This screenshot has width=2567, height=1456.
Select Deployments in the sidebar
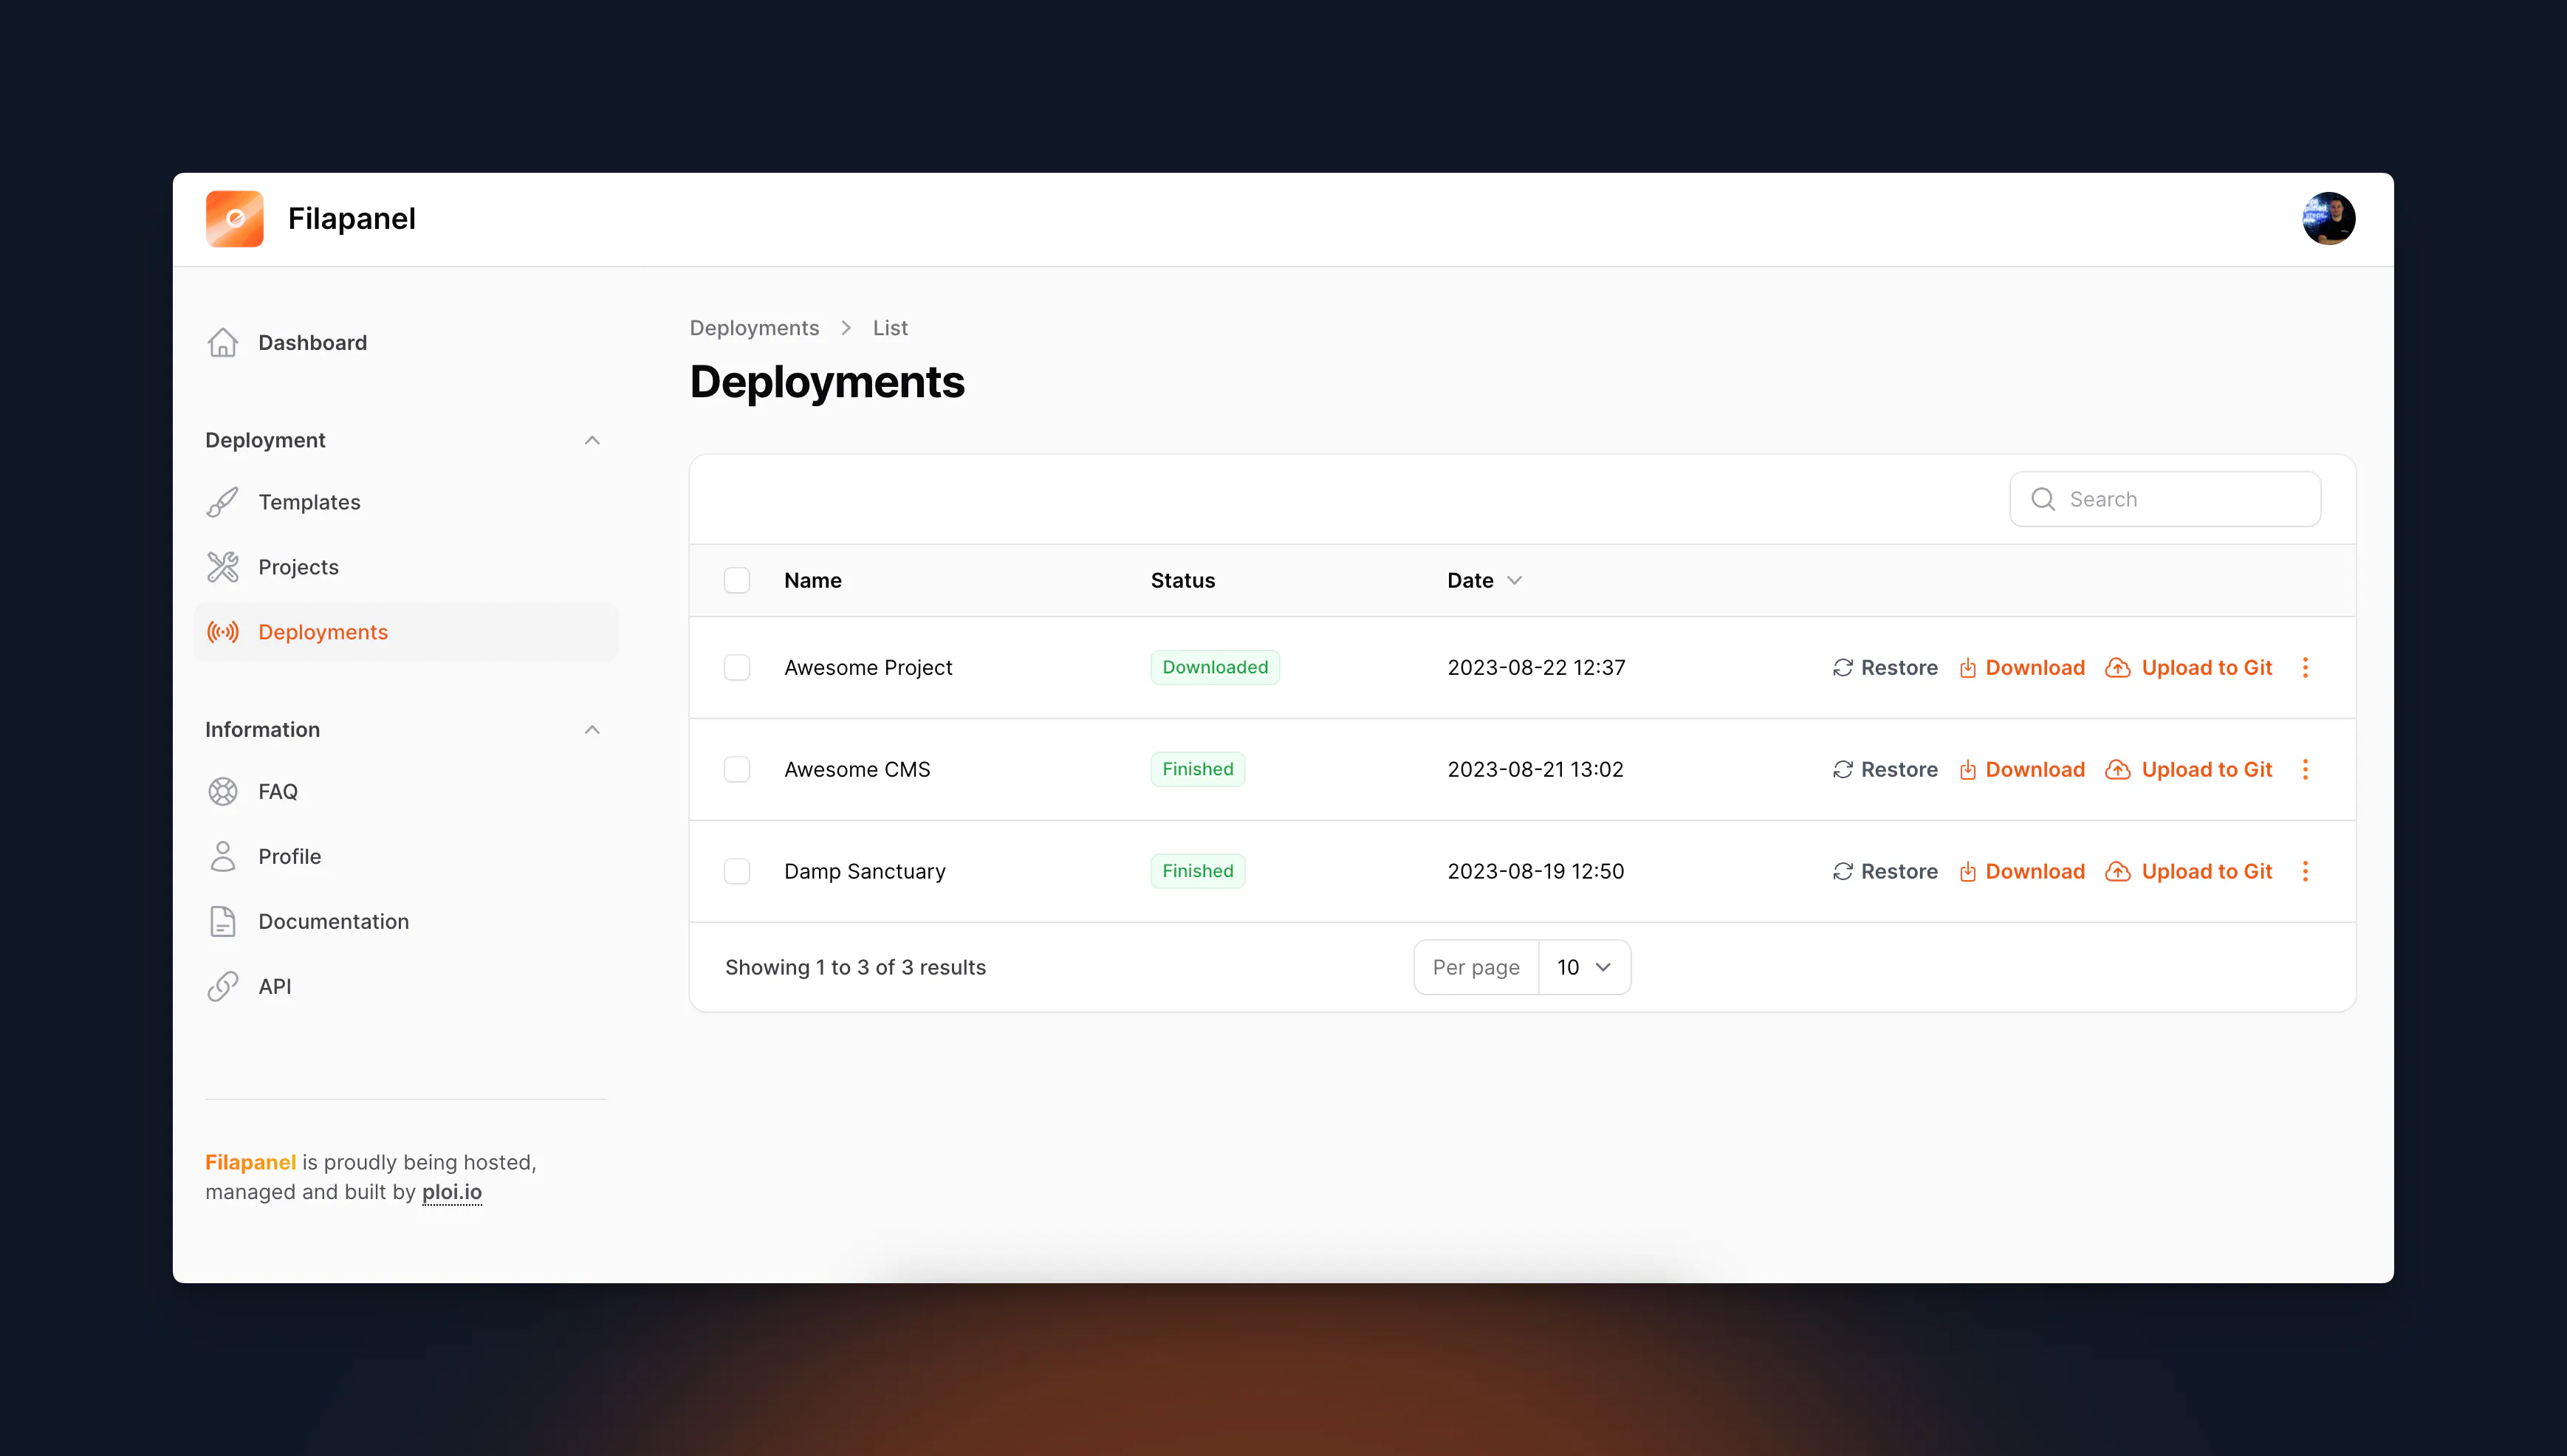coord(406,632)
